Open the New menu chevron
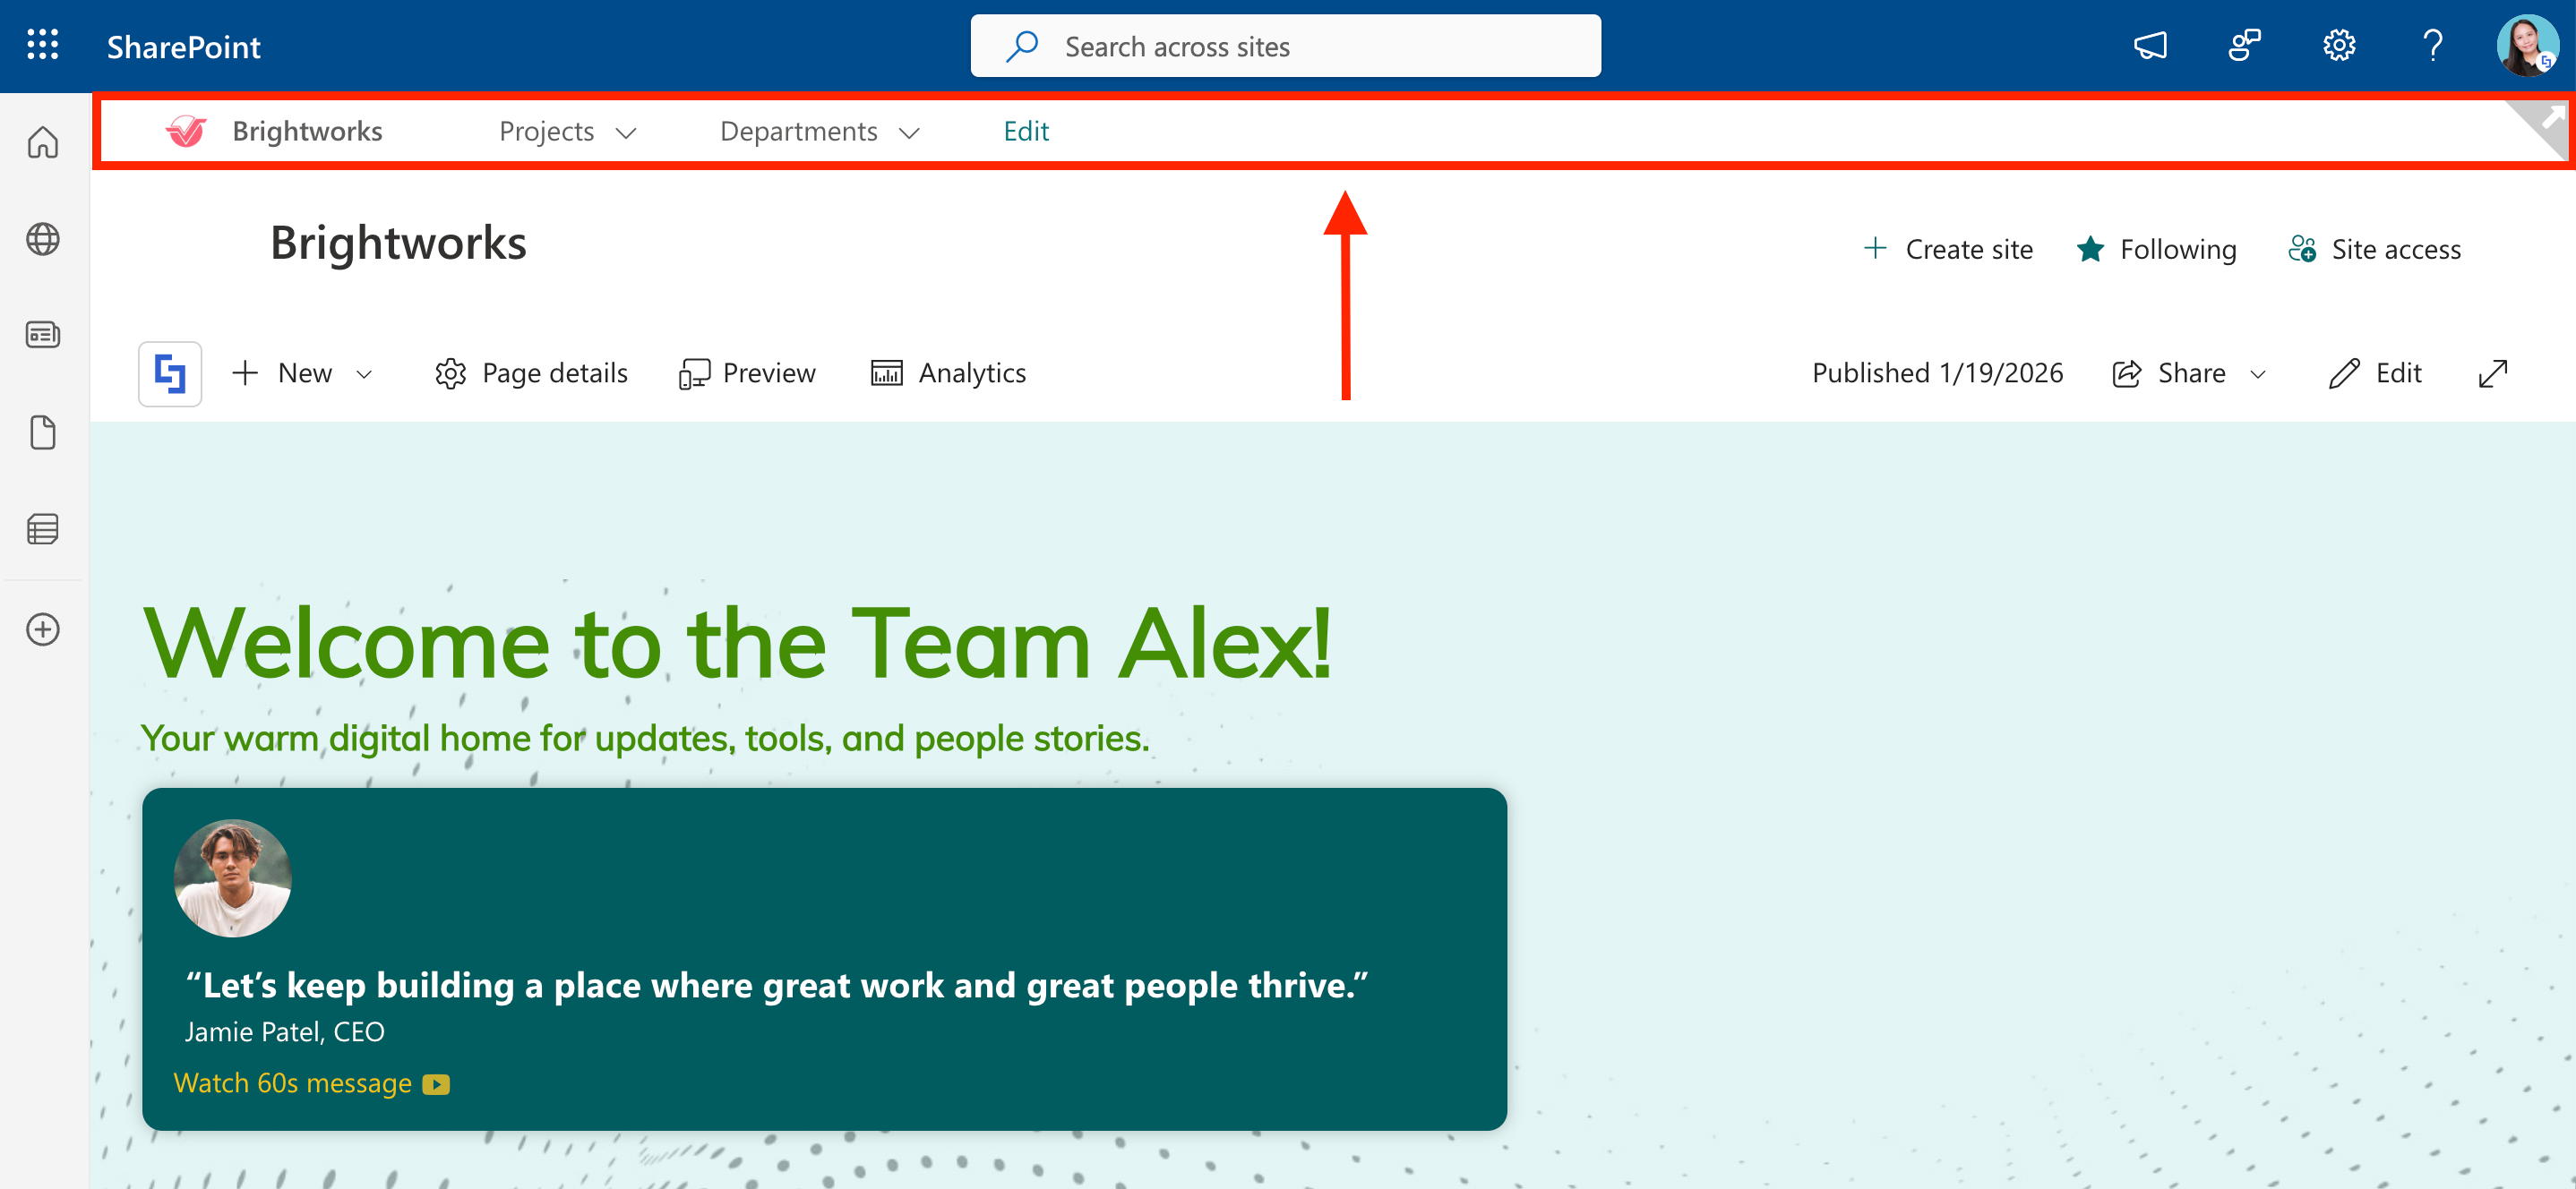Screen dimensions: 2576x1189 pos(365,372)
